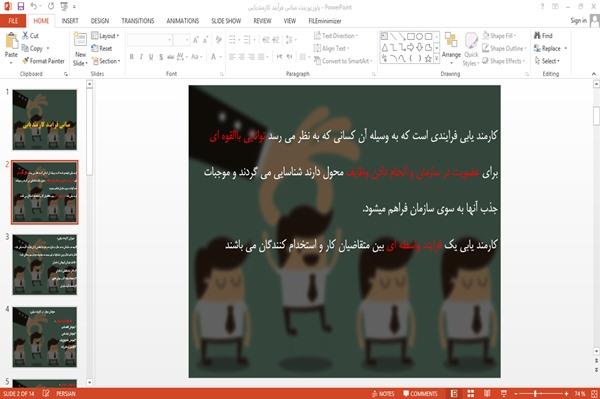This screenshot has width=600, height=399.
Task: Click the Arrange icon in Drawing group
Action: (451, 41)
